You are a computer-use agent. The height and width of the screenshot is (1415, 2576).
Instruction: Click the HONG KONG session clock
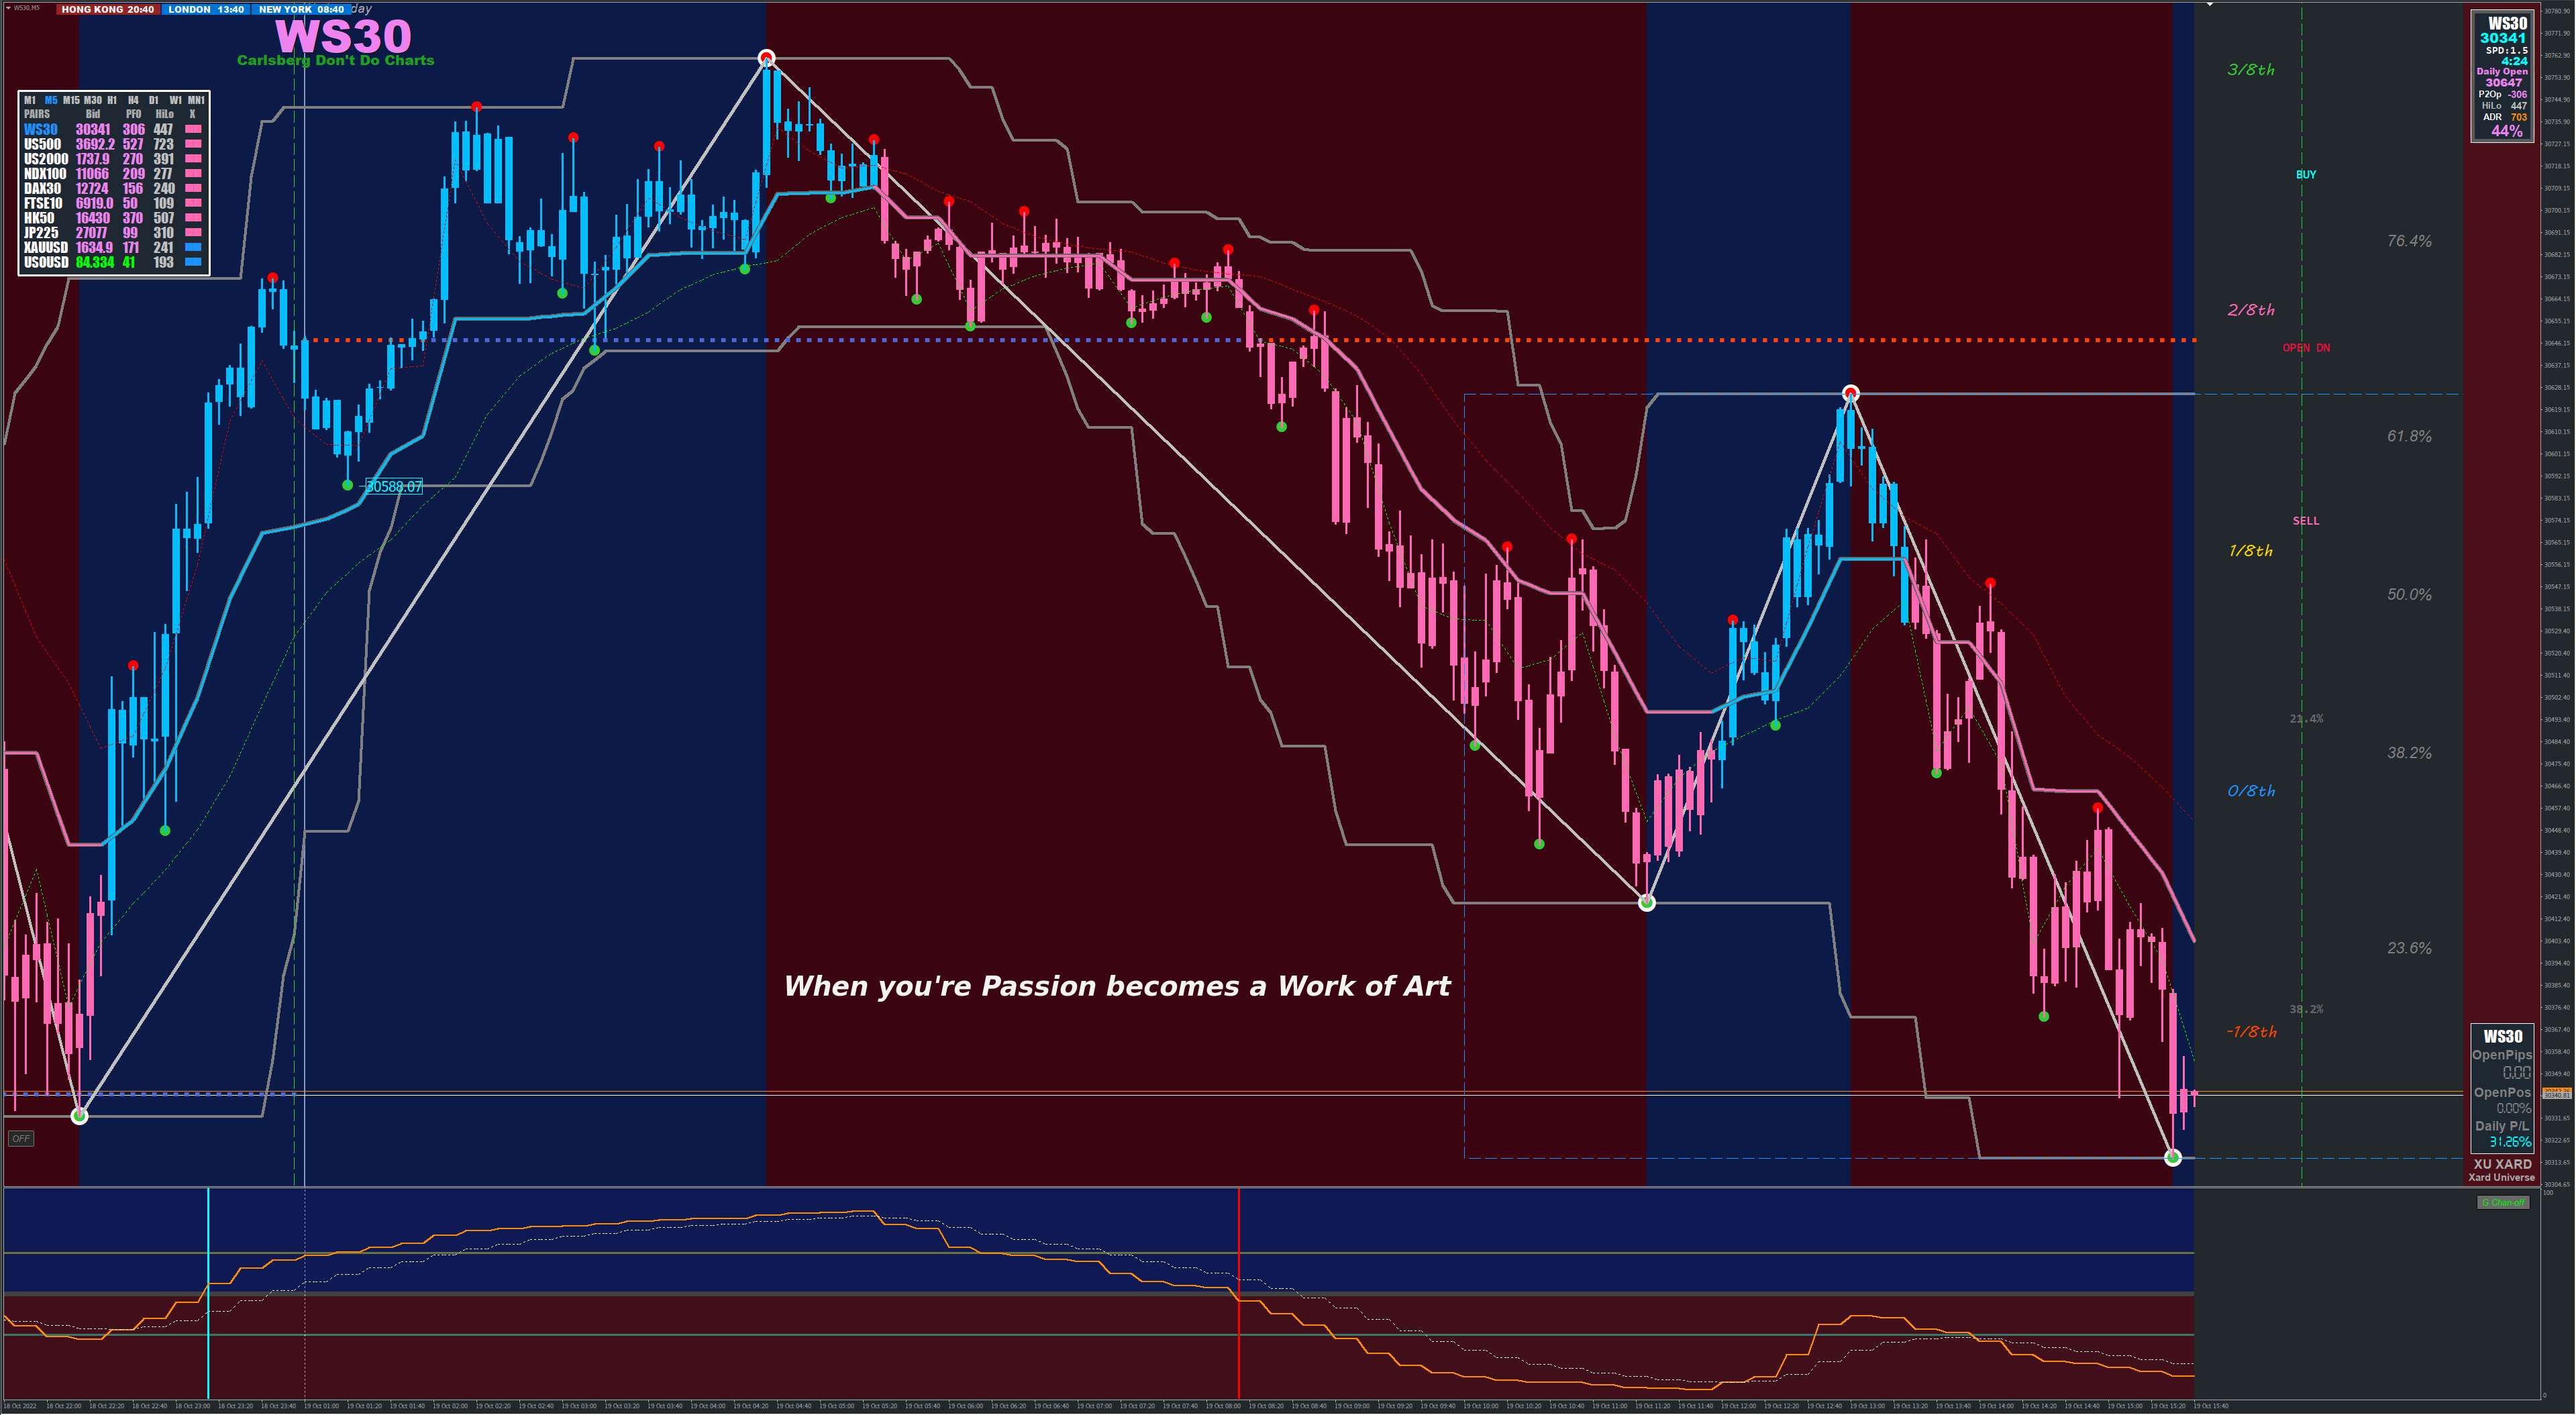pyautogui.click(x=108, y=9)
